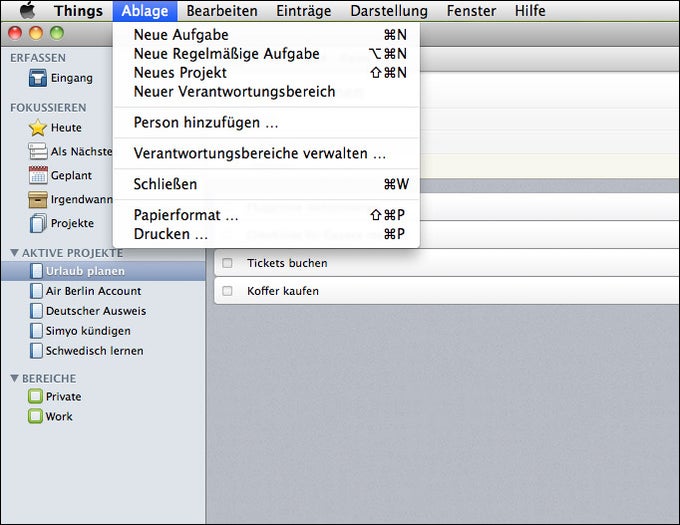The height and width of the screenshot is (525, 680).
Task: Open Verantwortungsbereiche verwalten …
Action: 266,153
